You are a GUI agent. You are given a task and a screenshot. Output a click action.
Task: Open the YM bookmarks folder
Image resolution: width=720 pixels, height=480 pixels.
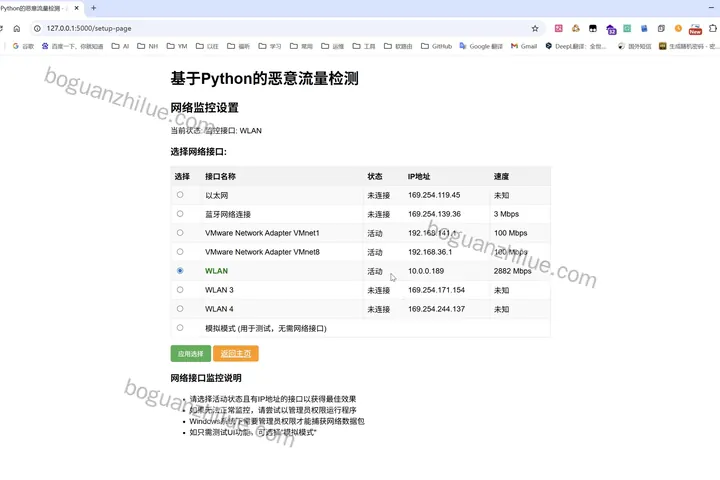click(177, 46)
